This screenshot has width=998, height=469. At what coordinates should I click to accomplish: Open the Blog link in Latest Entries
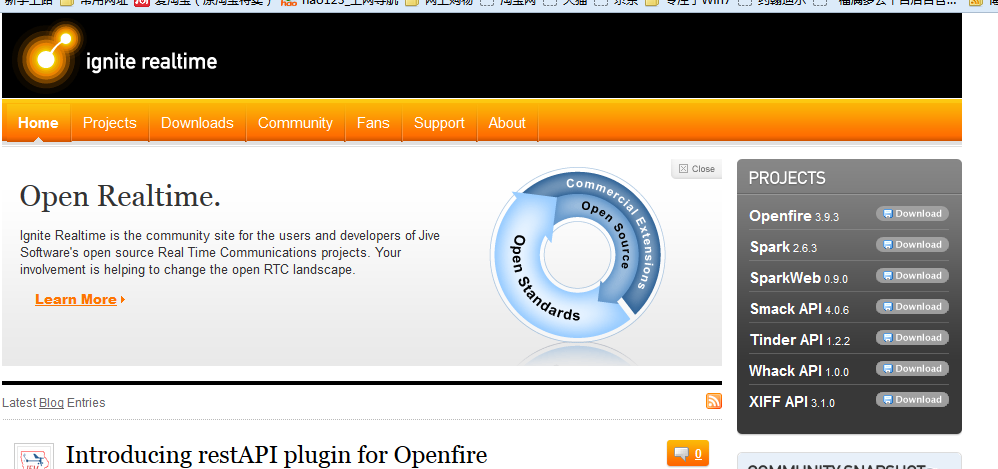pos(51,403)
